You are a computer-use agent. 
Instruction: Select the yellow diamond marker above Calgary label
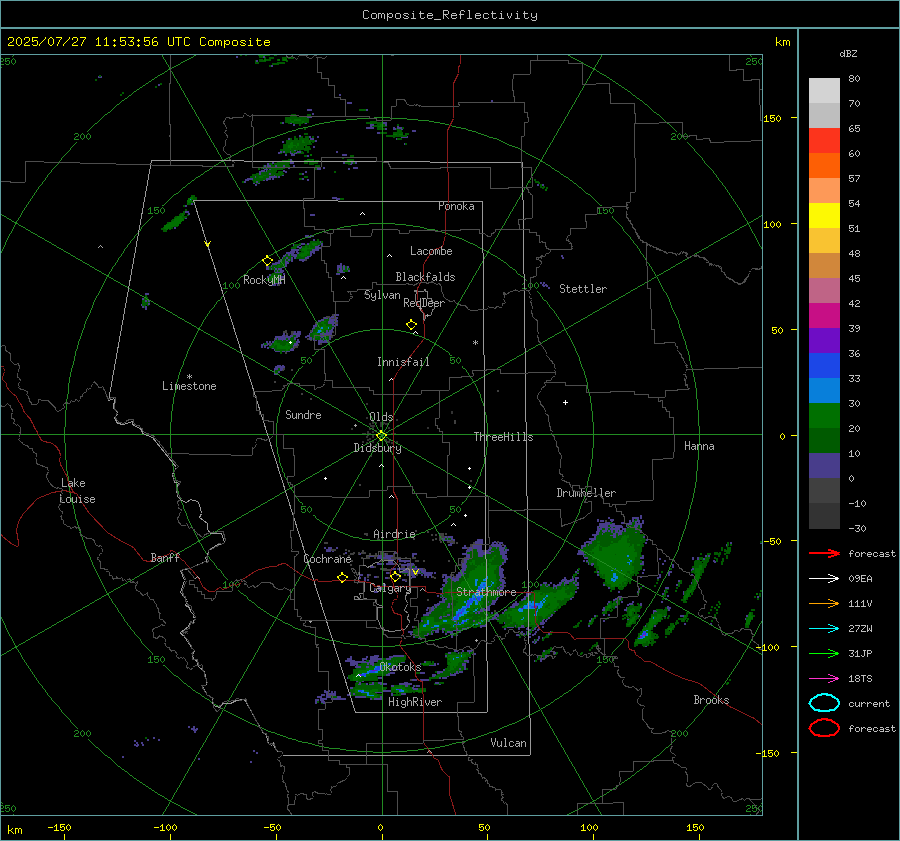[395, 576]
